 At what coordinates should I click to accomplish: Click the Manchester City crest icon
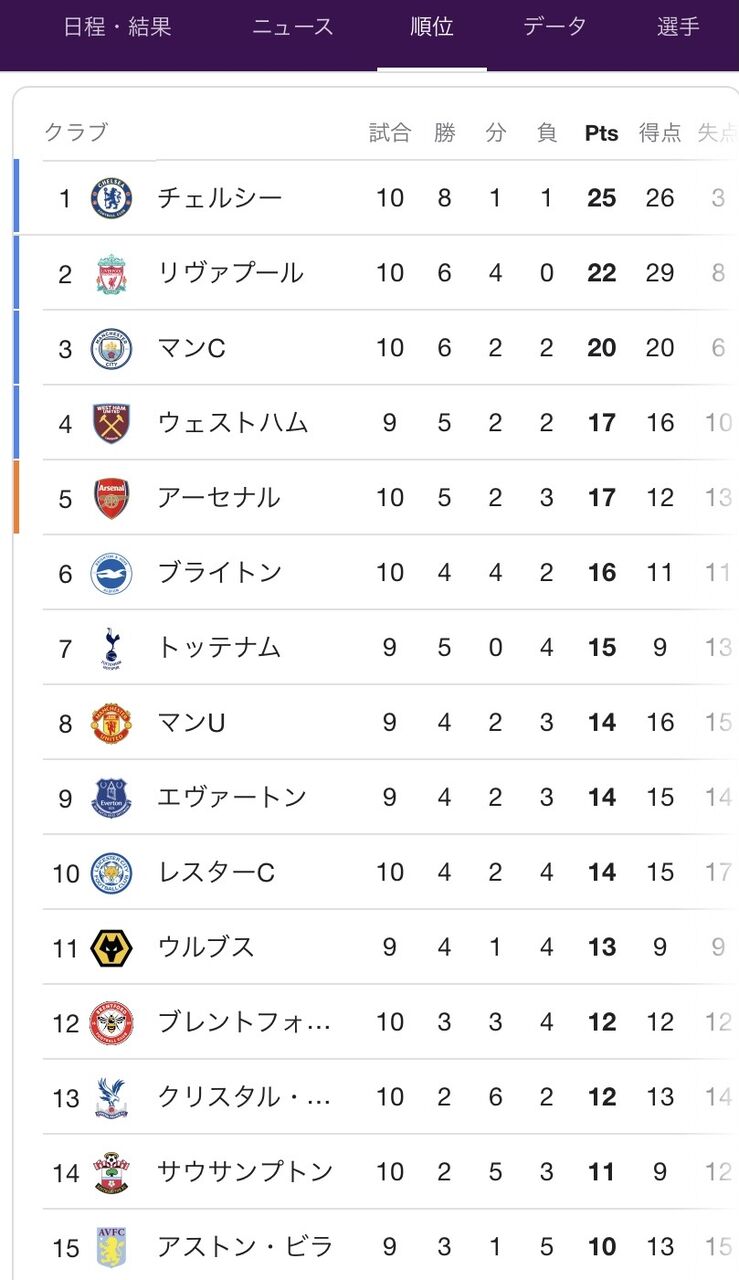111,348
